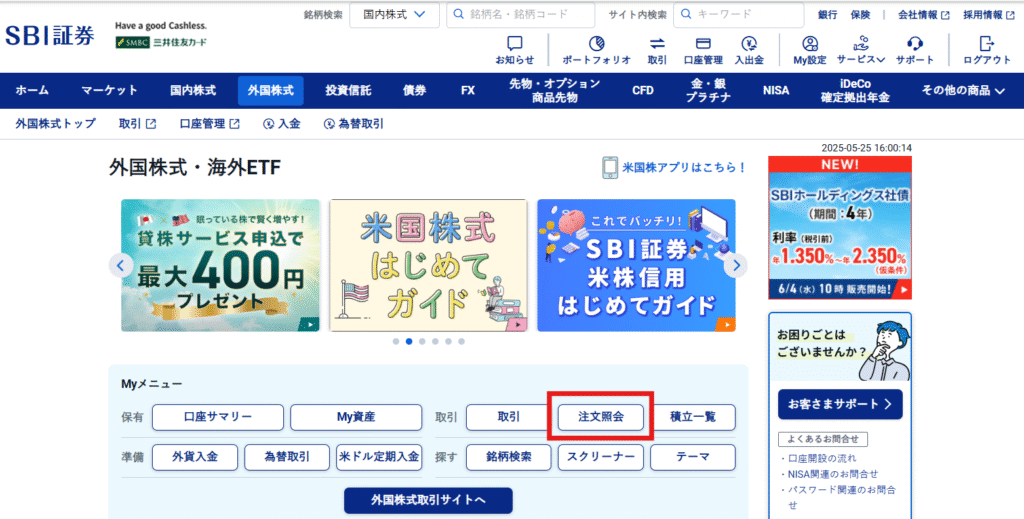Image resolution: width=1024 pixels, height=519 pixels.
Task: Select the 外国株式 nav tab
Action: [x=270, y=91]
